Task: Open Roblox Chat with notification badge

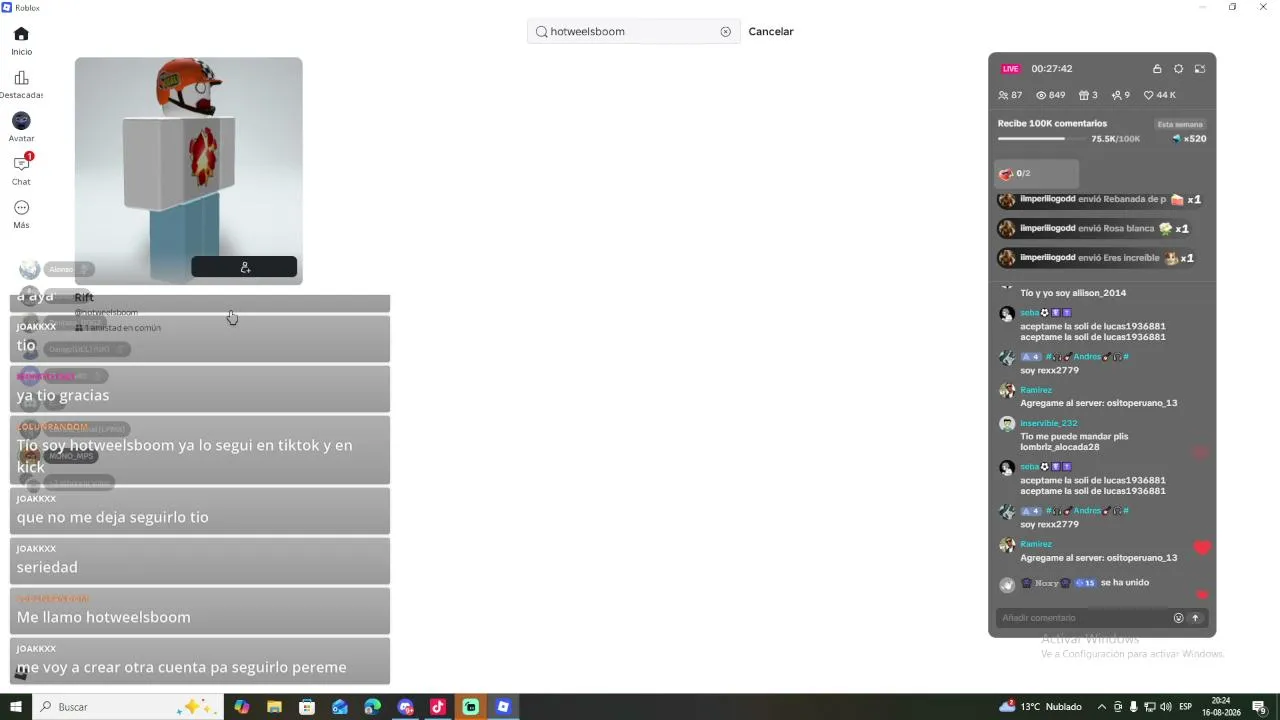Action: click(21, 171)
